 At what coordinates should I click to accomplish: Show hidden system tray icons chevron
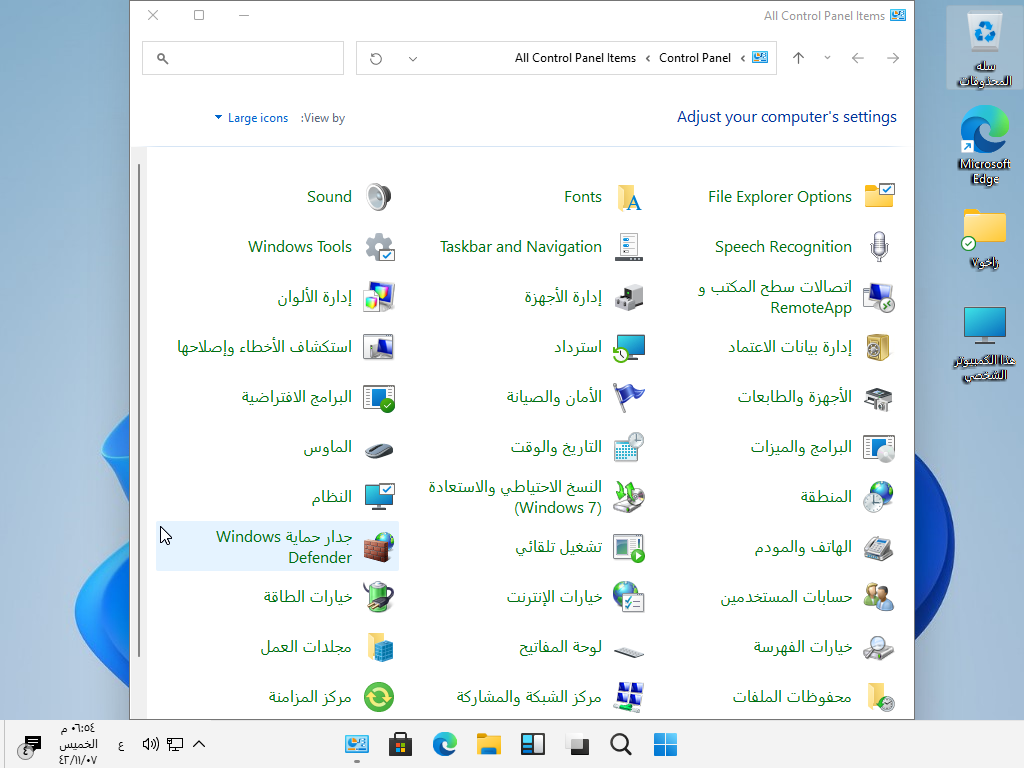point(199,744)
